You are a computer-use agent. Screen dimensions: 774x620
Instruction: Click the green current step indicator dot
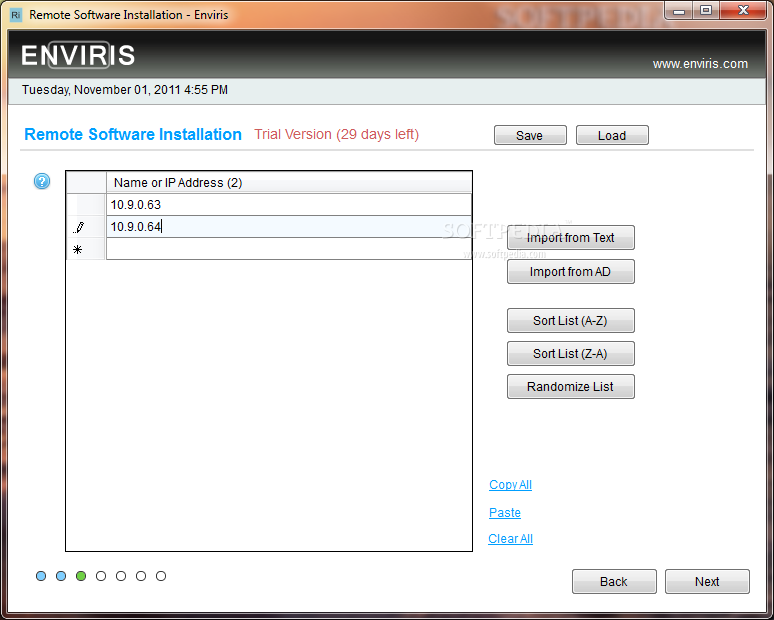(81, 576)
